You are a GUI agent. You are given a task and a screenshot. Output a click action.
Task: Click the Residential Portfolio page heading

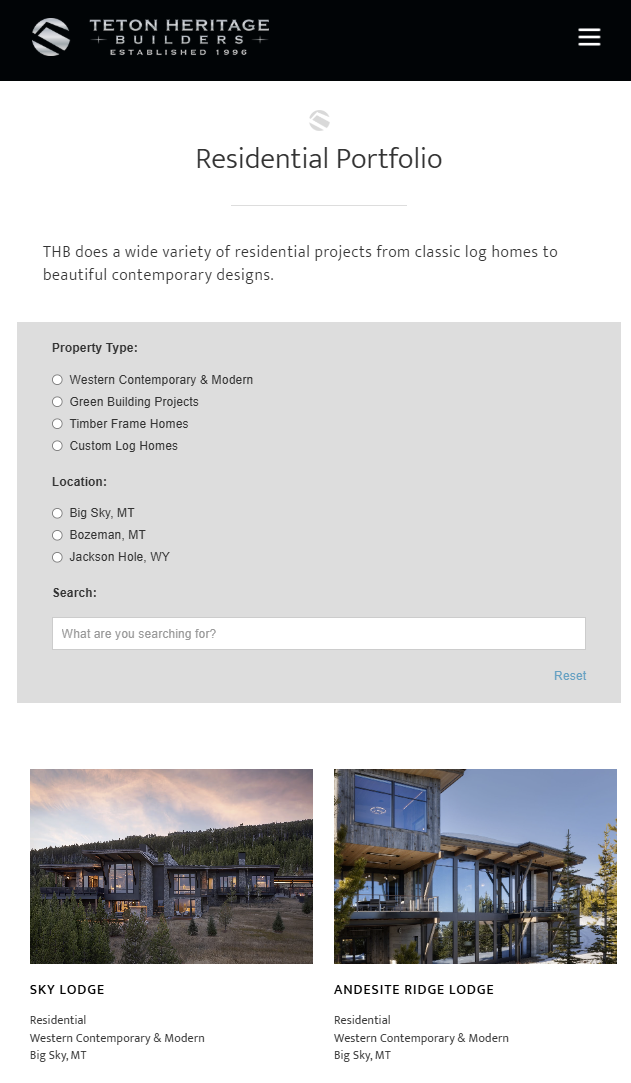pyautogui.click(x=318, y=158)
